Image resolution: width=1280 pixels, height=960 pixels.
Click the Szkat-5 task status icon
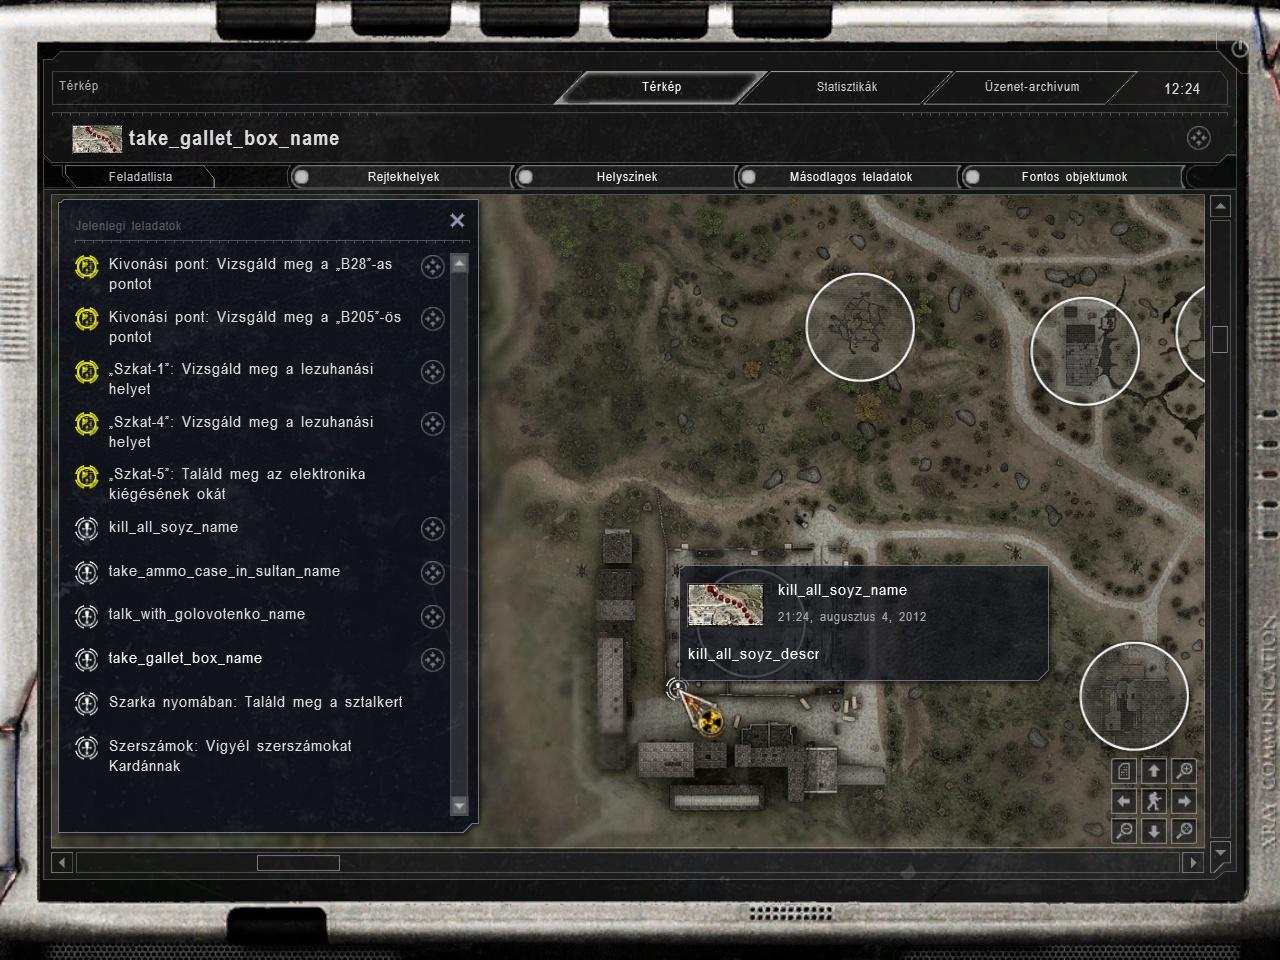(x=87, y=476)
